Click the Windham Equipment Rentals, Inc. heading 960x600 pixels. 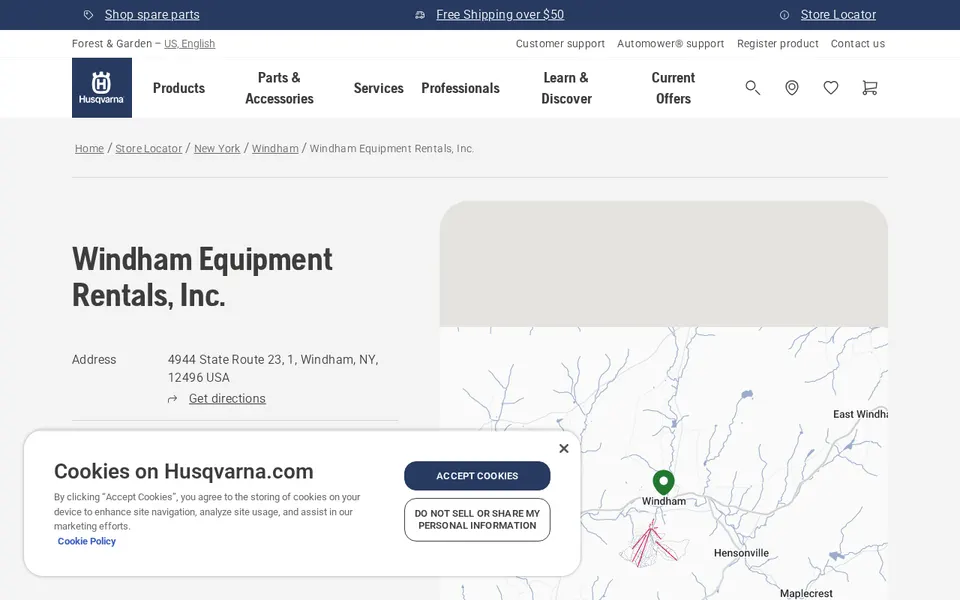(x=202, y=277)
